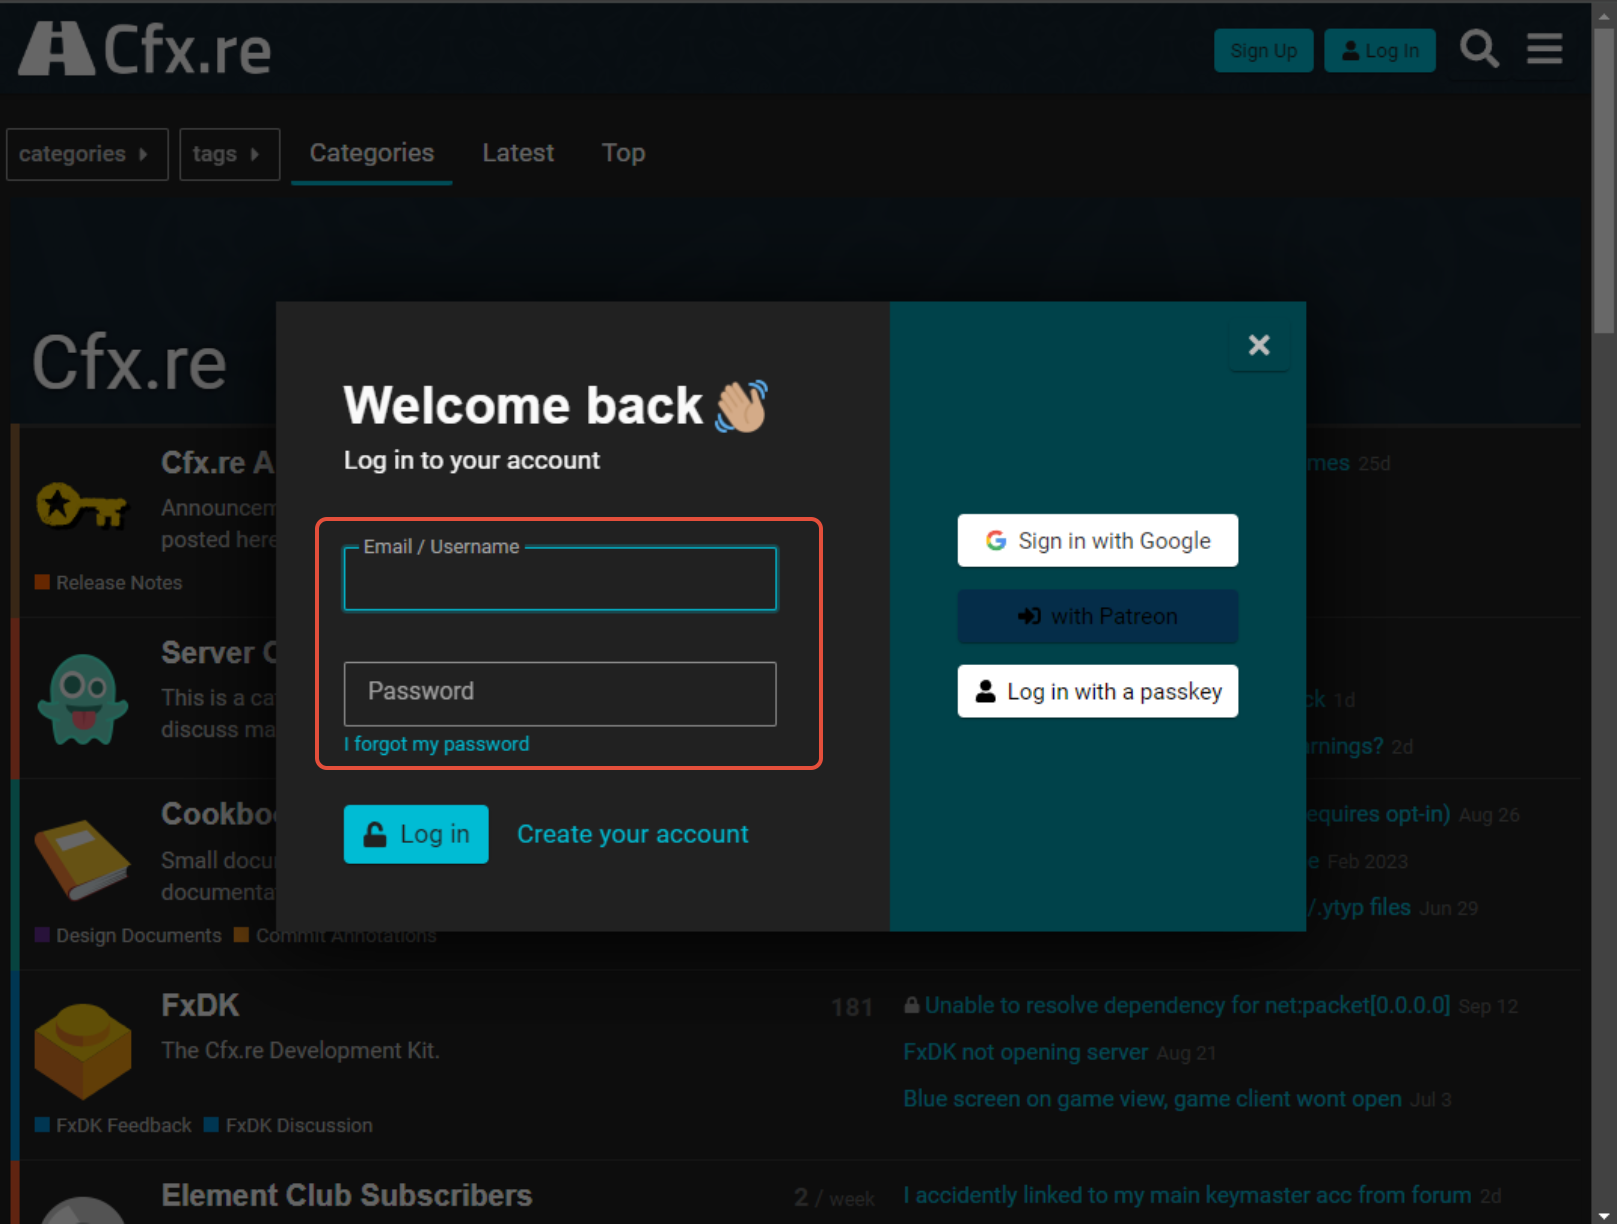This screenshot has height=1224, width=1617.
Task: Click the waving hand emoji
Action: pyautogui.click(x=741, y=406)
